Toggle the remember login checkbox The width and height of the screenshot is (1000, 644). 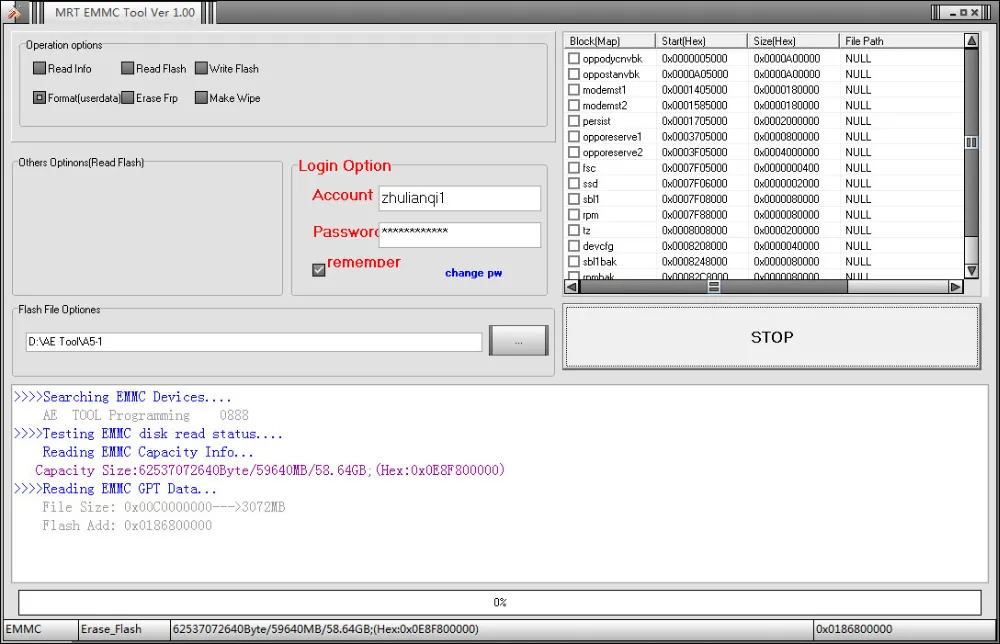tap(319, 270)
